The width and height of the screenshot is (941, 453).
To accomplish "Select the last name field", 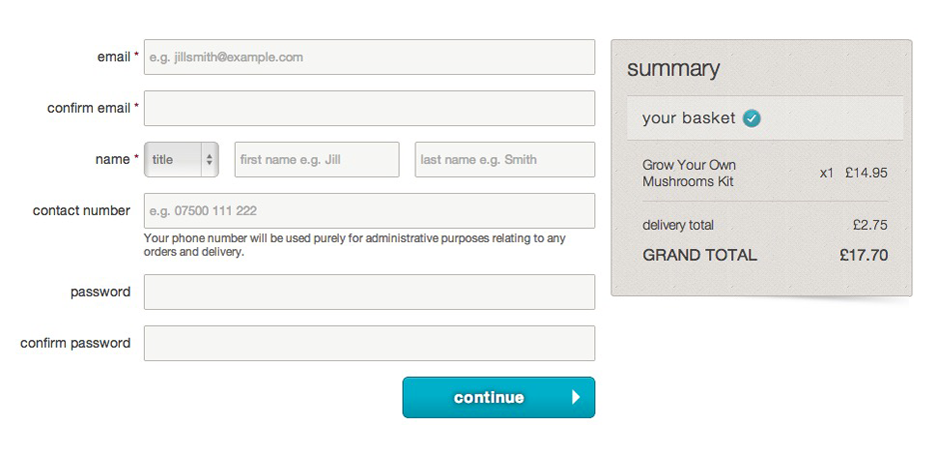I will pos(505,160).
